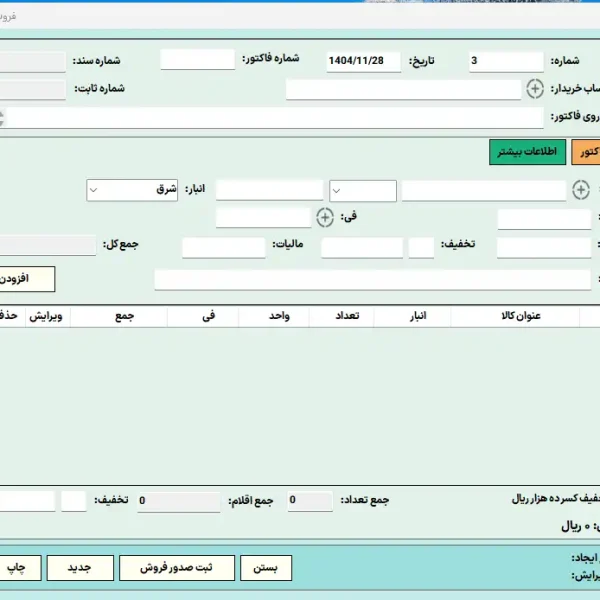Click the تاریخ date field 1404/11/28

pyautogui.click(x=364, y=61)
